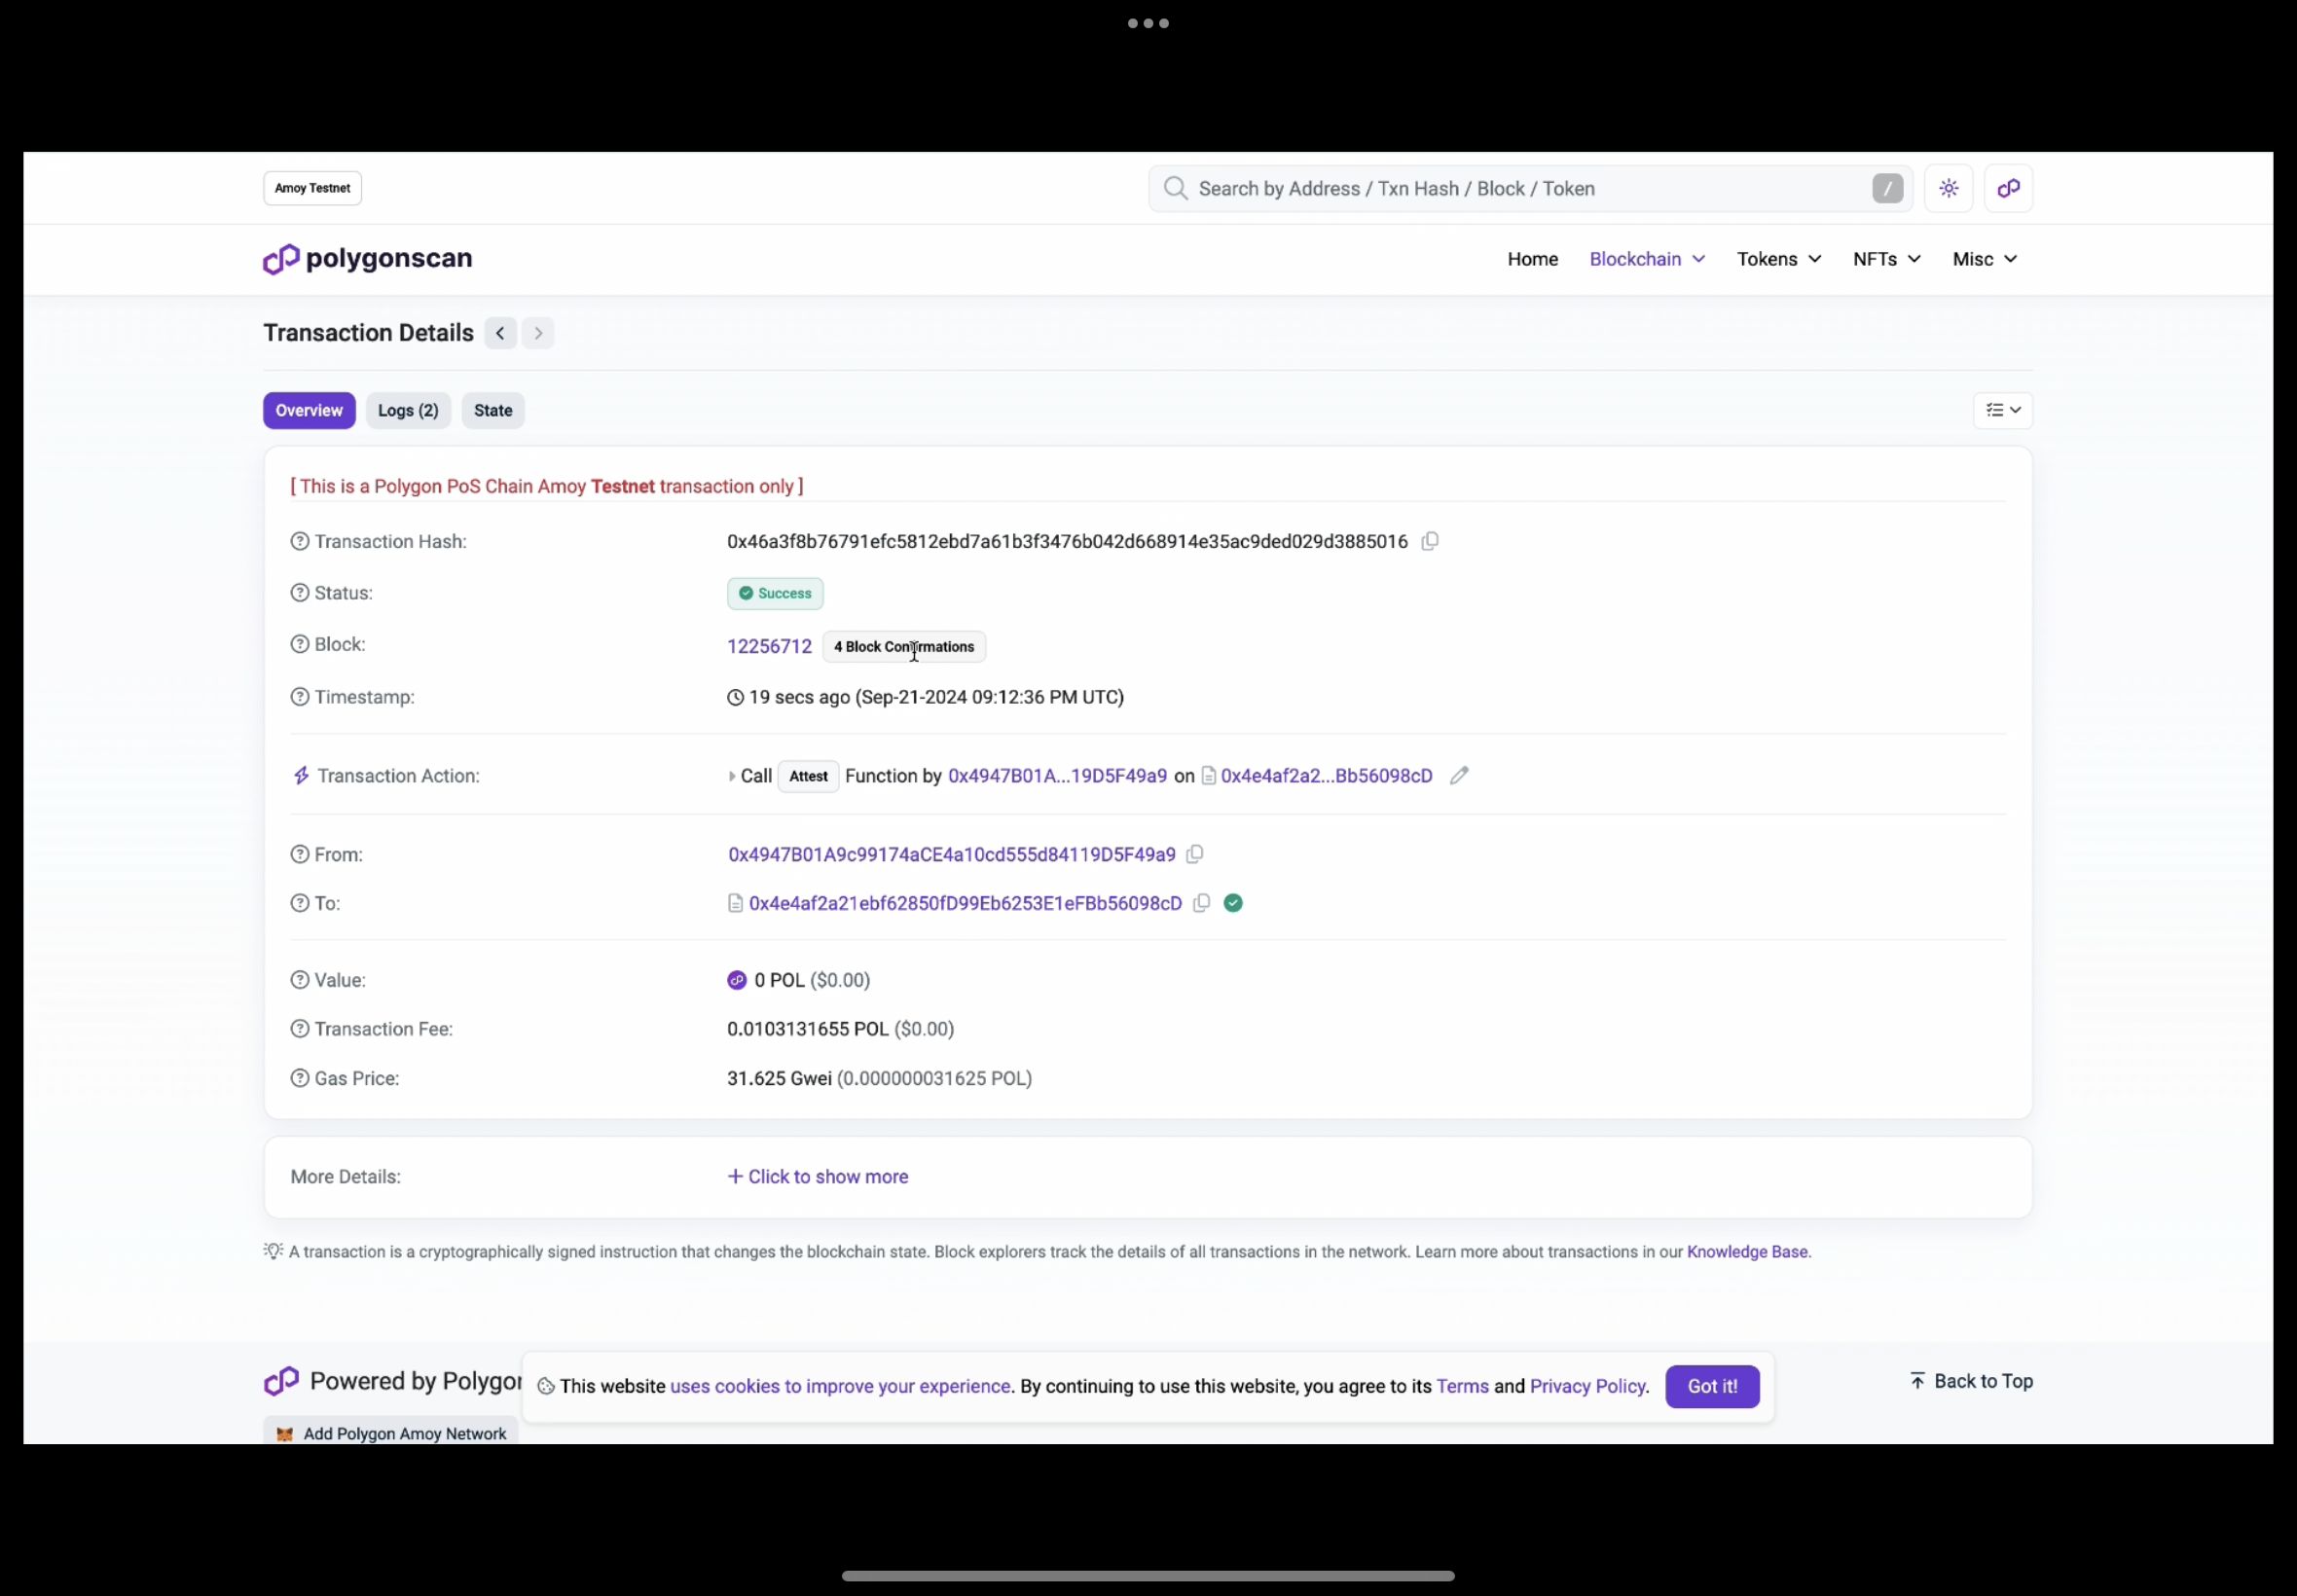
Task: Click the transaction hash value text
Action: click(x=1067, y=541)
